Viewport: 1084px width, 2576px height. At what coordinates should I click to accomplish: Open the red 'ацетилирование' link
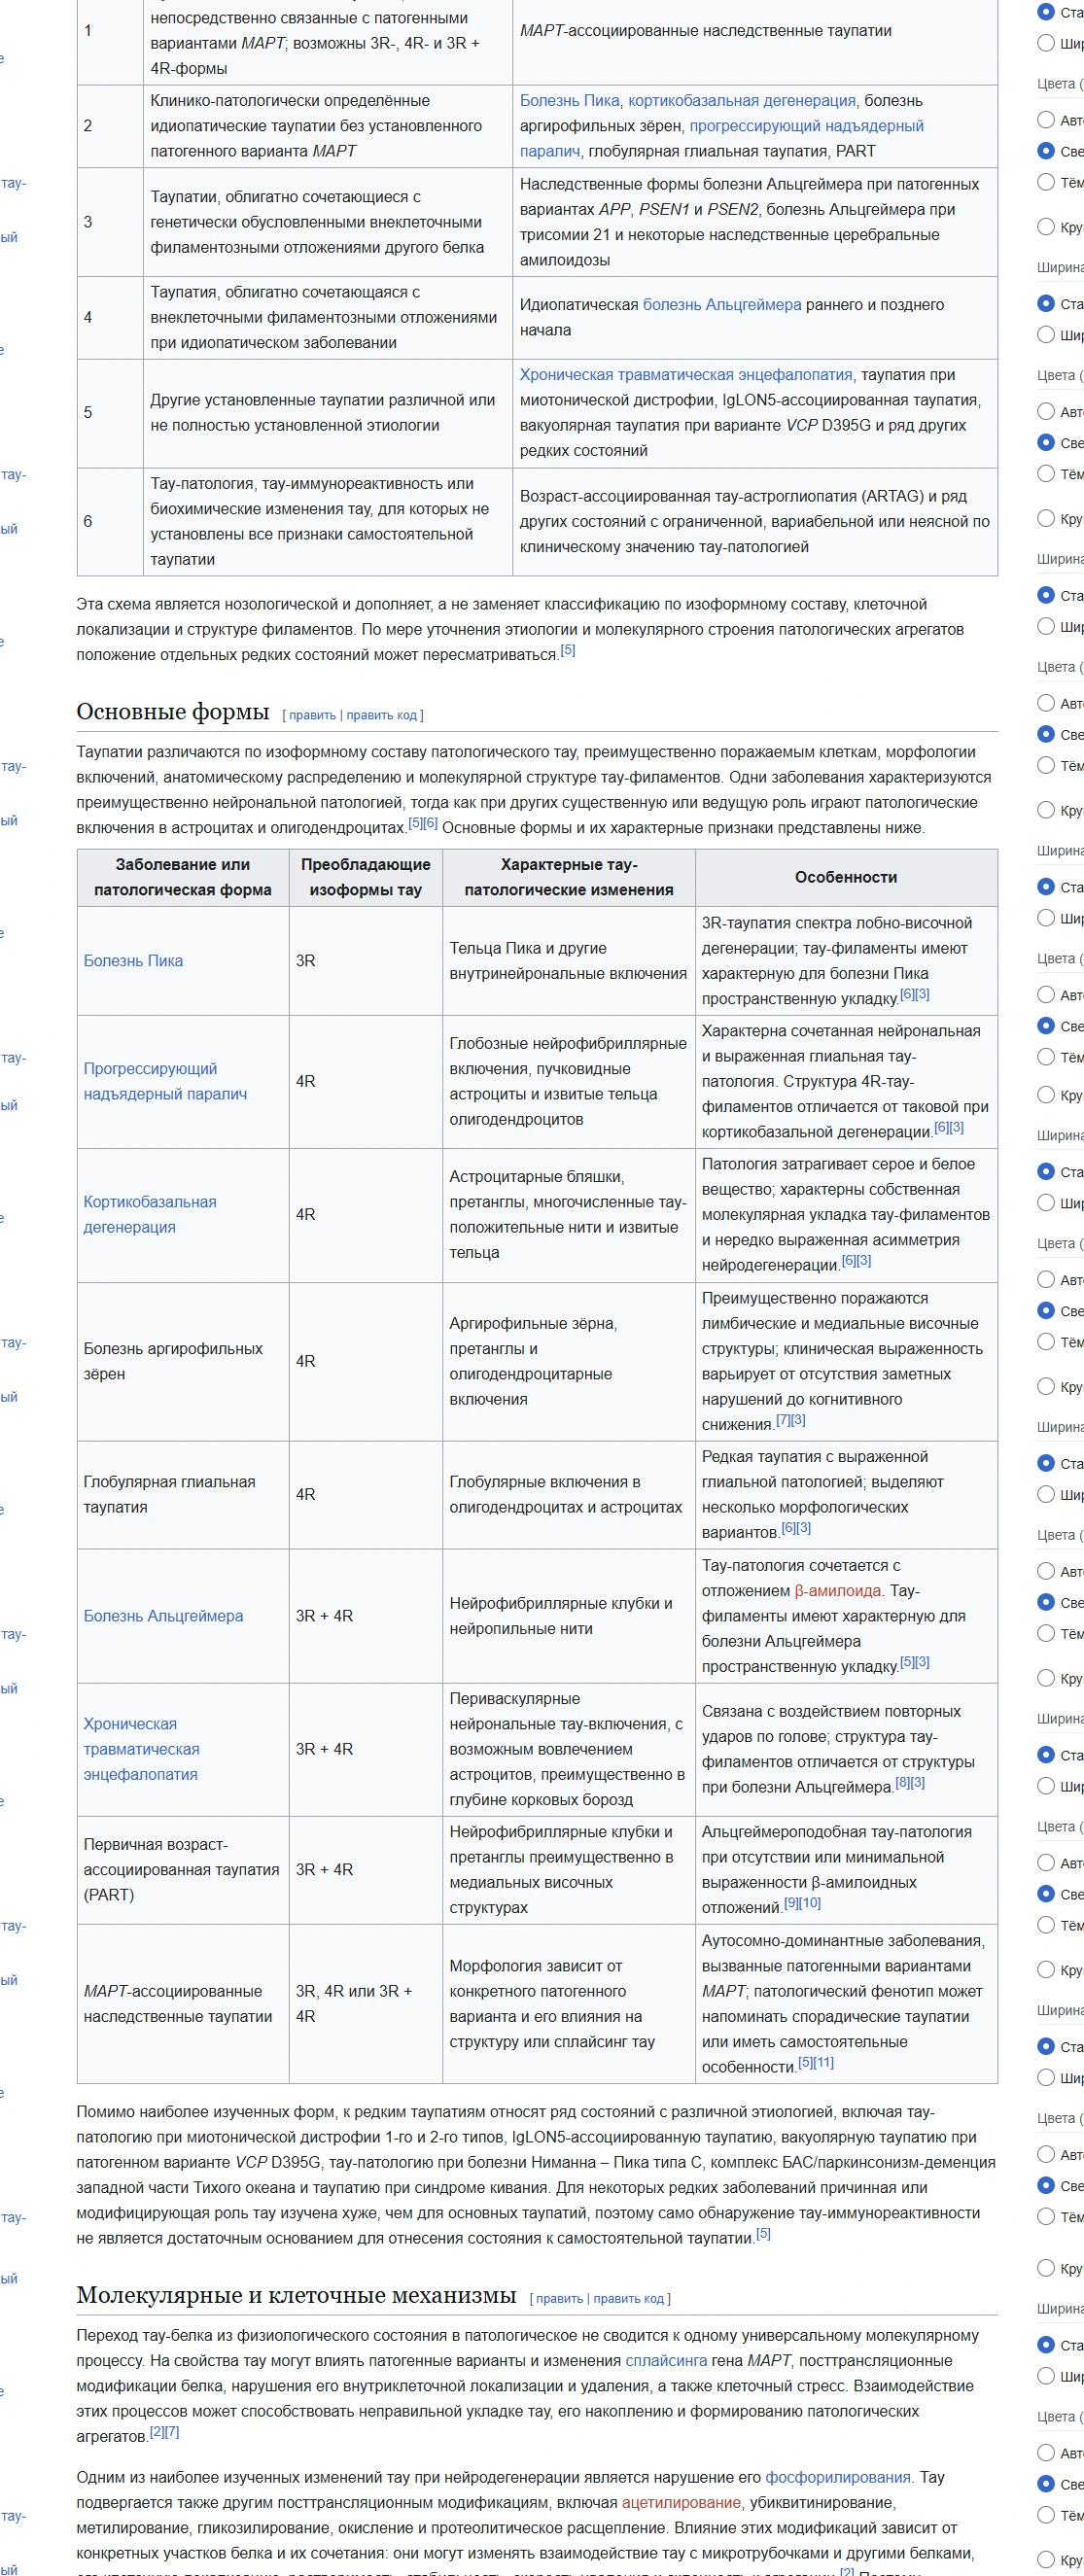(x=681, y=2503)
